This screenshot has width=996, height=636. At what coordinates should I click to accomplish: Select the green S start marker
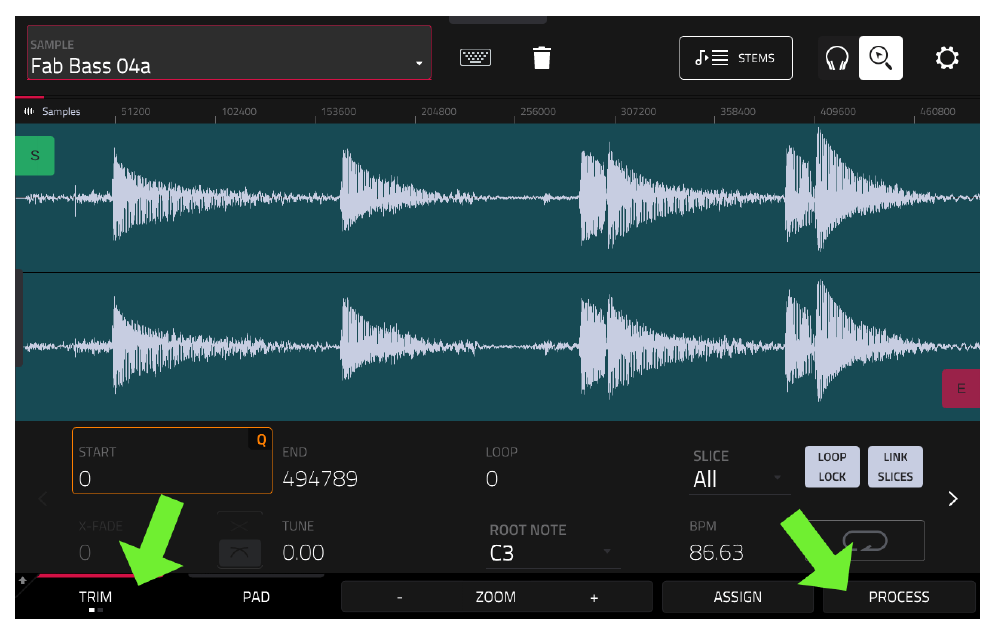coord(35,156)
